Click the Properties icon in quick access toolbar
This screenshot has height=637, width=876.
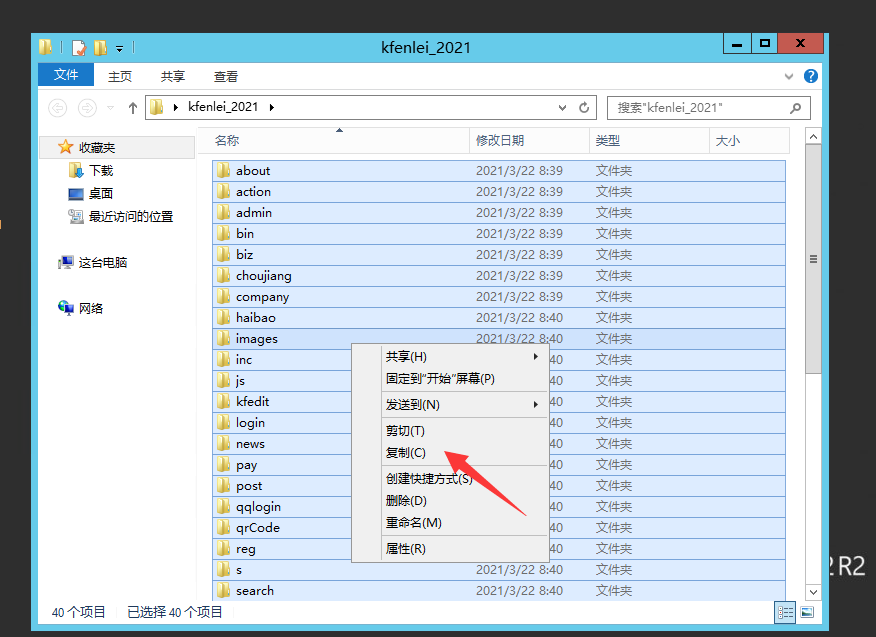pos(79,47)
